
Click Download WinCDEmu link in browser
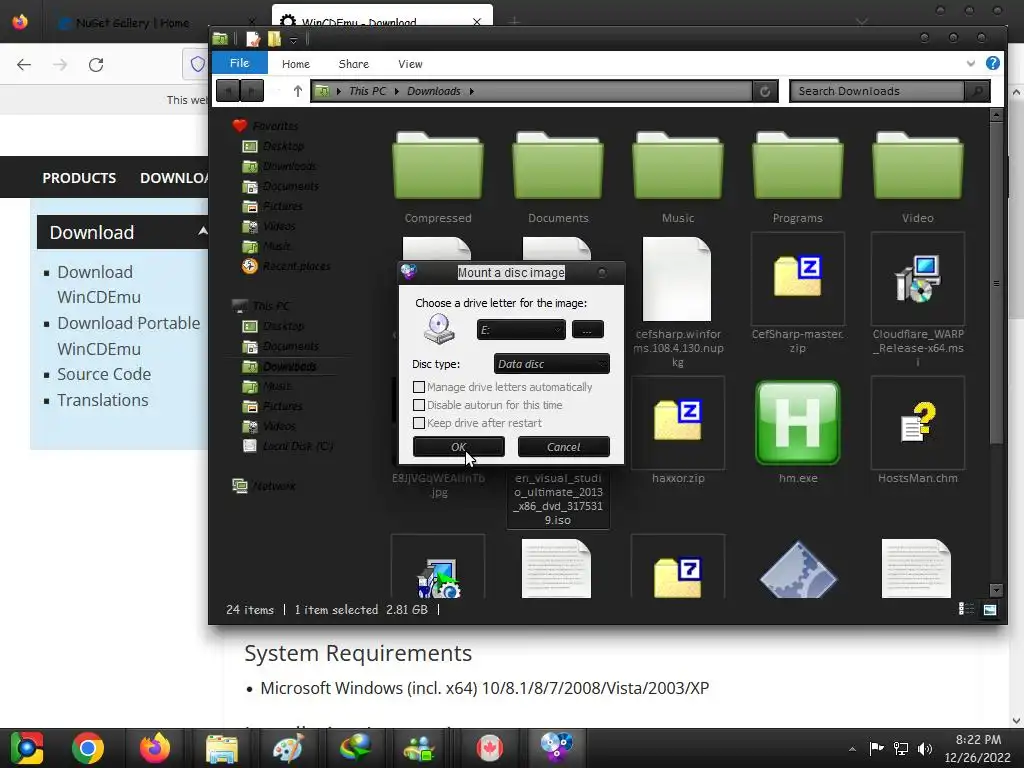click(x=99, y=285)
